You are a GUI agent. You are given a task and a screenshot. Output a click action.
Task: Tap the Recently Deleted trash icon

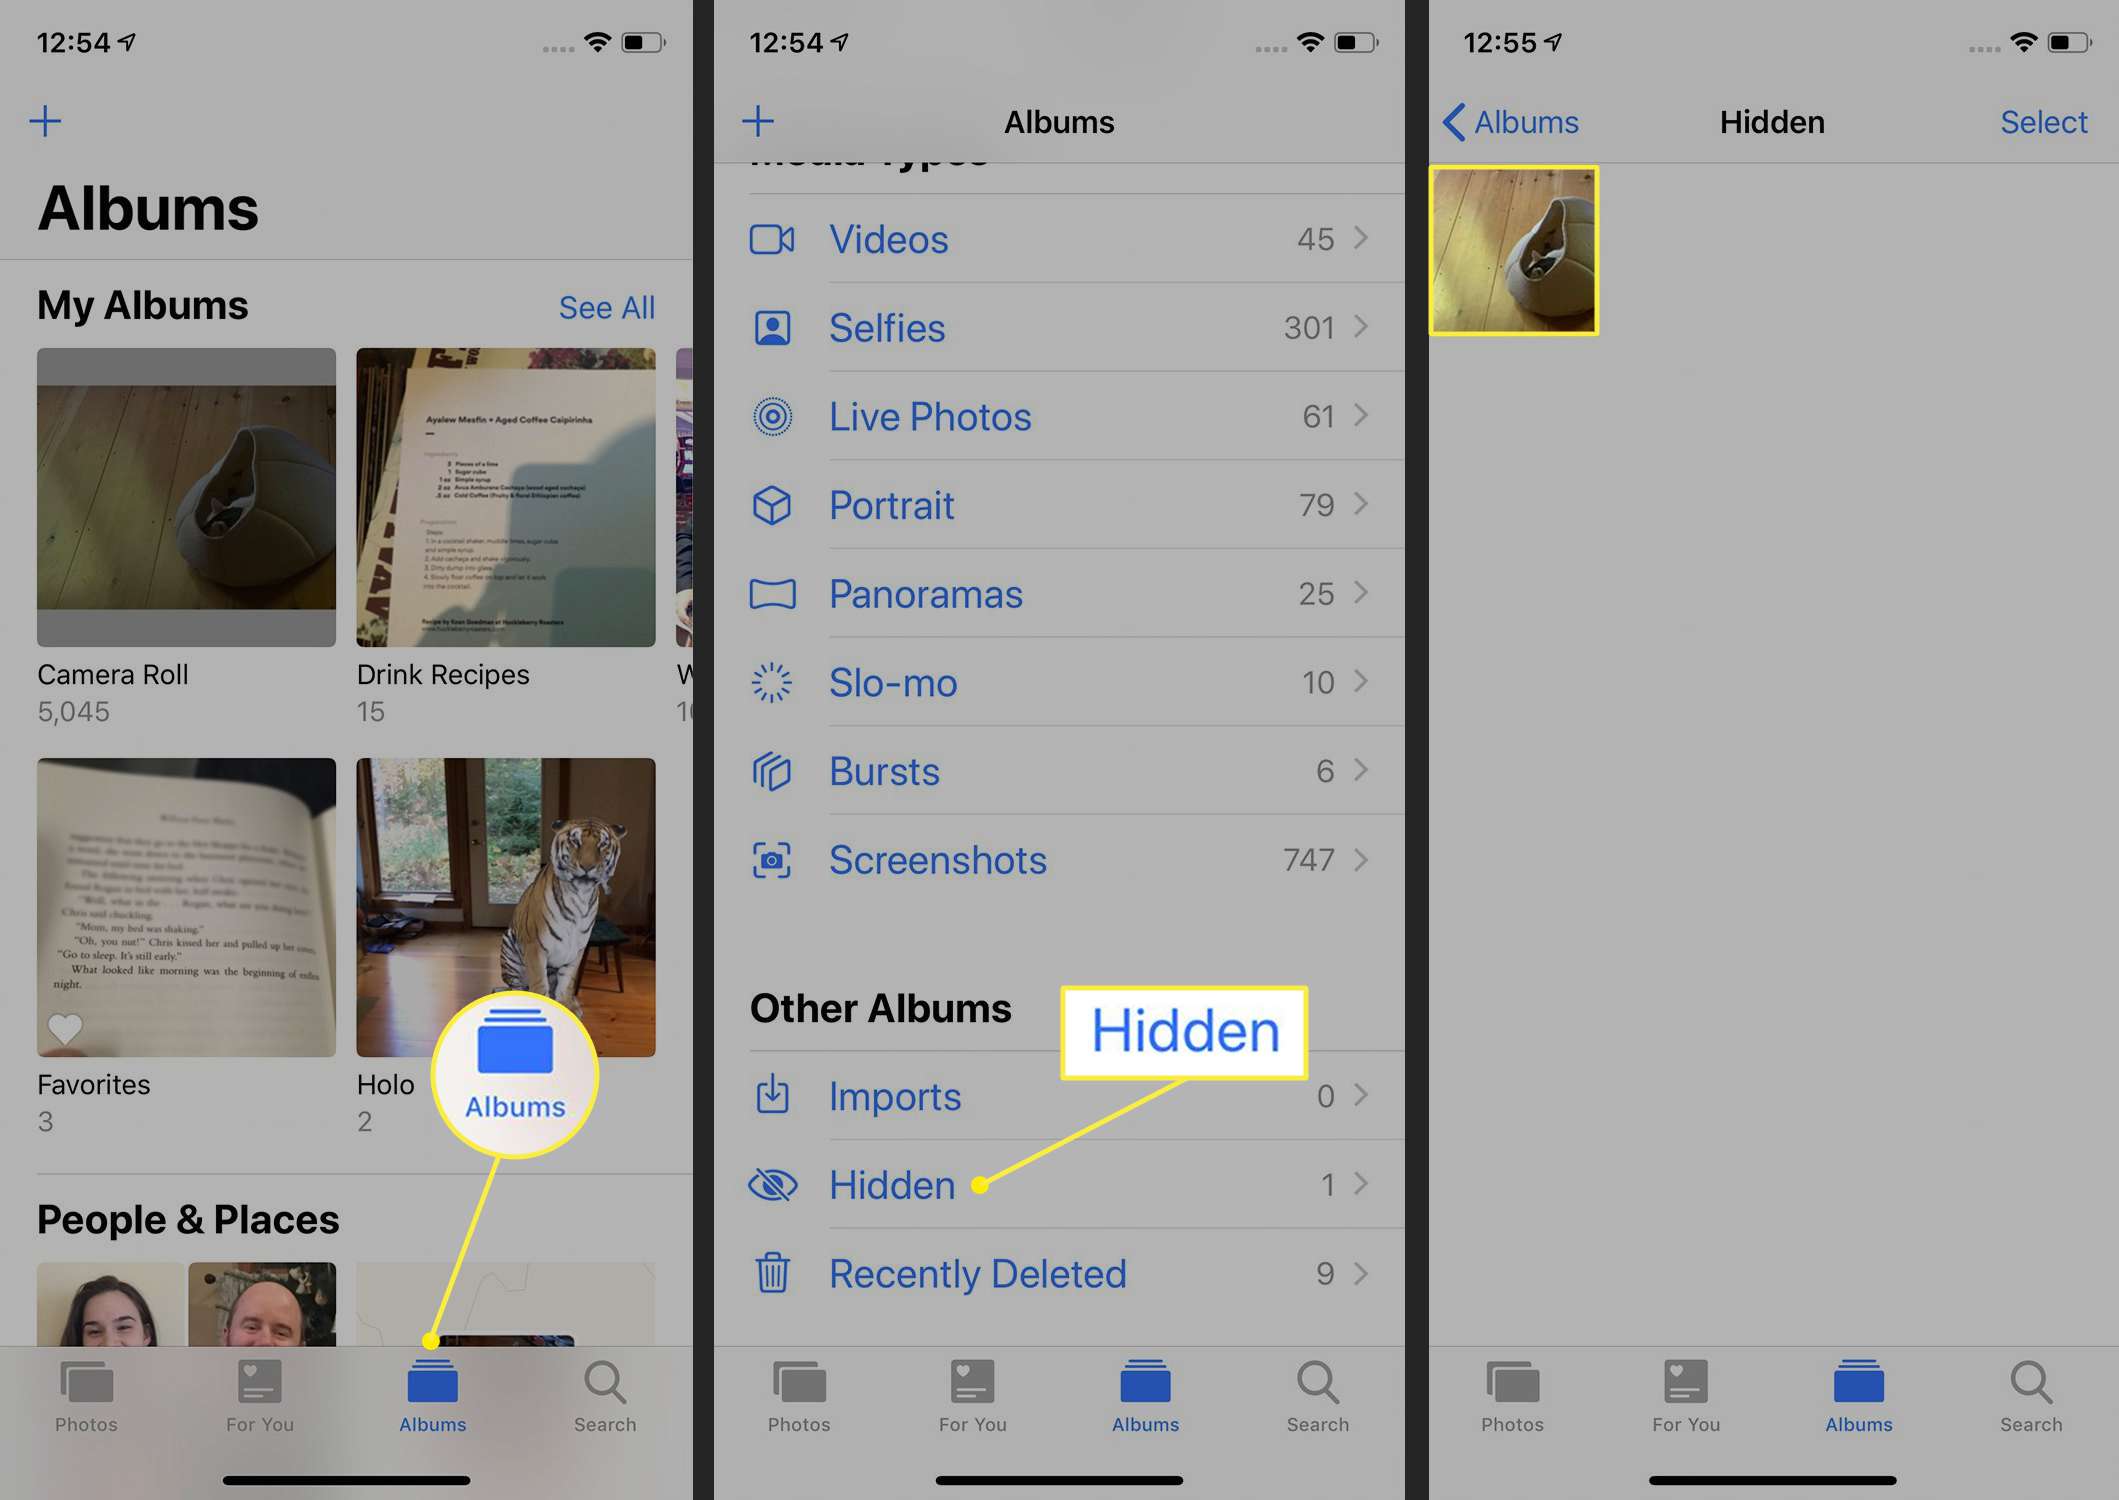(x=771, y=1271)
